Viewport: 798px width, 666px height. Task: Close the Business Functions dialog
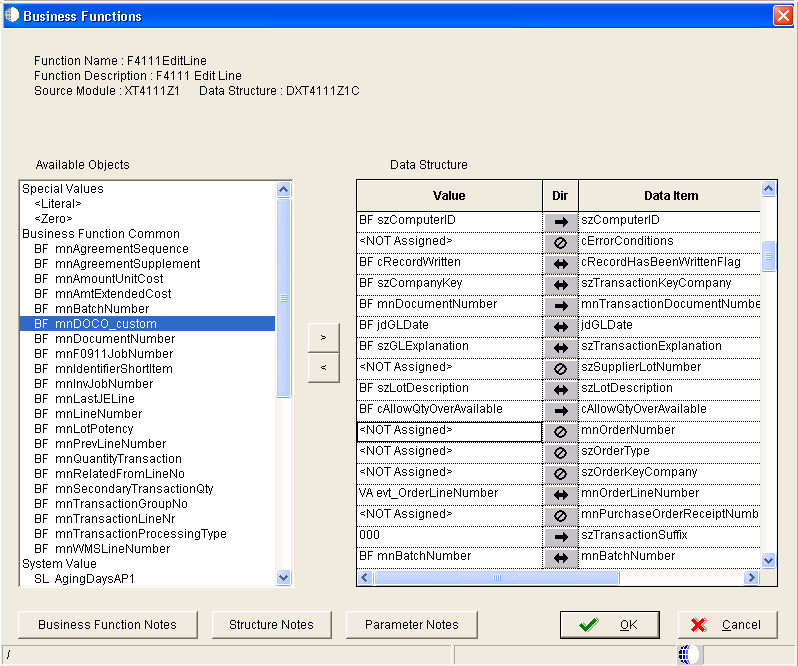point(783,15)
